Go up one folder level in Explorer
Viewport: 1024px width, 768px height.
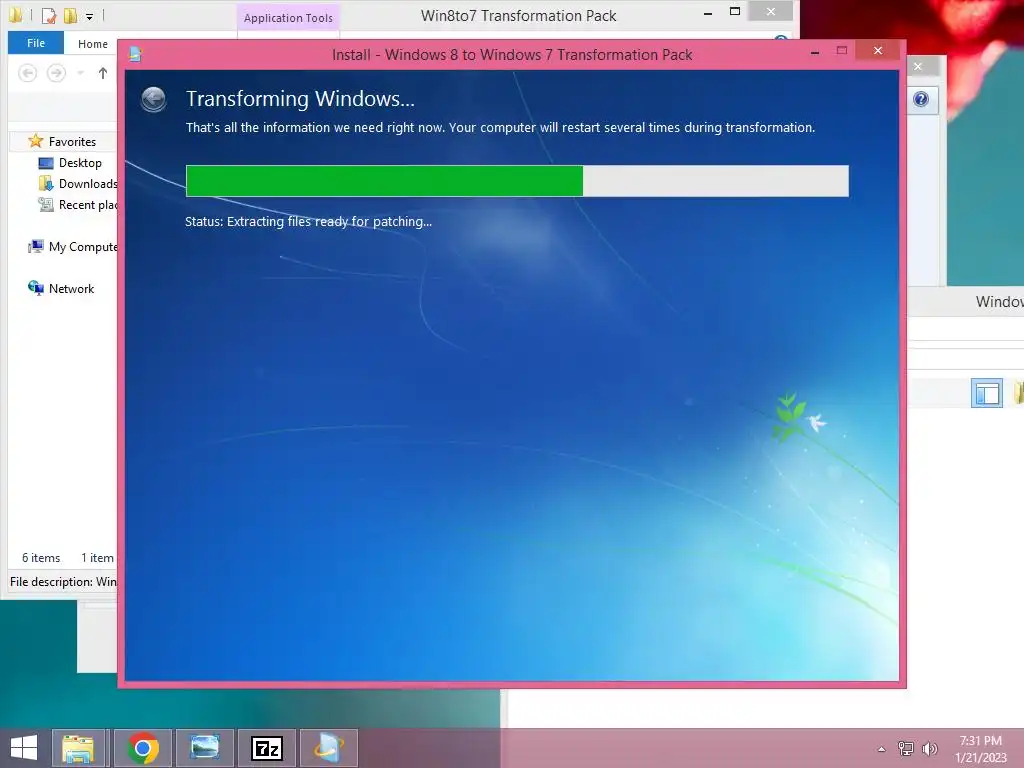click(x=103, y=73)
